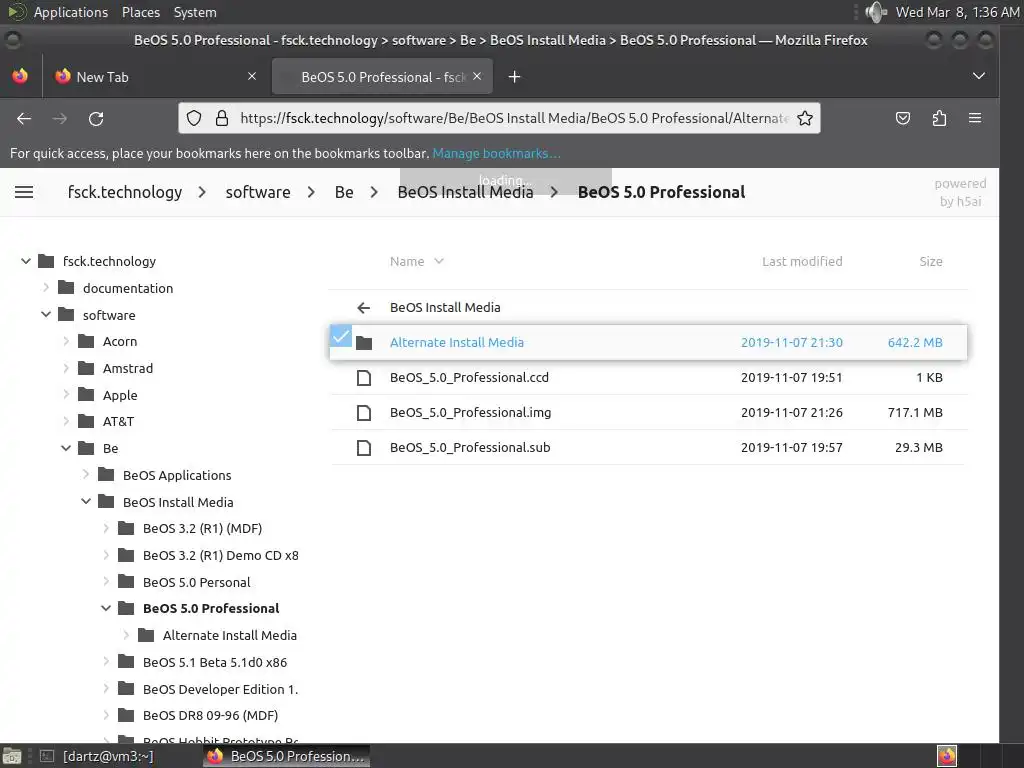Toggle the h5ai sidebar hamburger menu
This screenshot has height=768, width=1024.
pyautogui.click(x=24, y=192)
